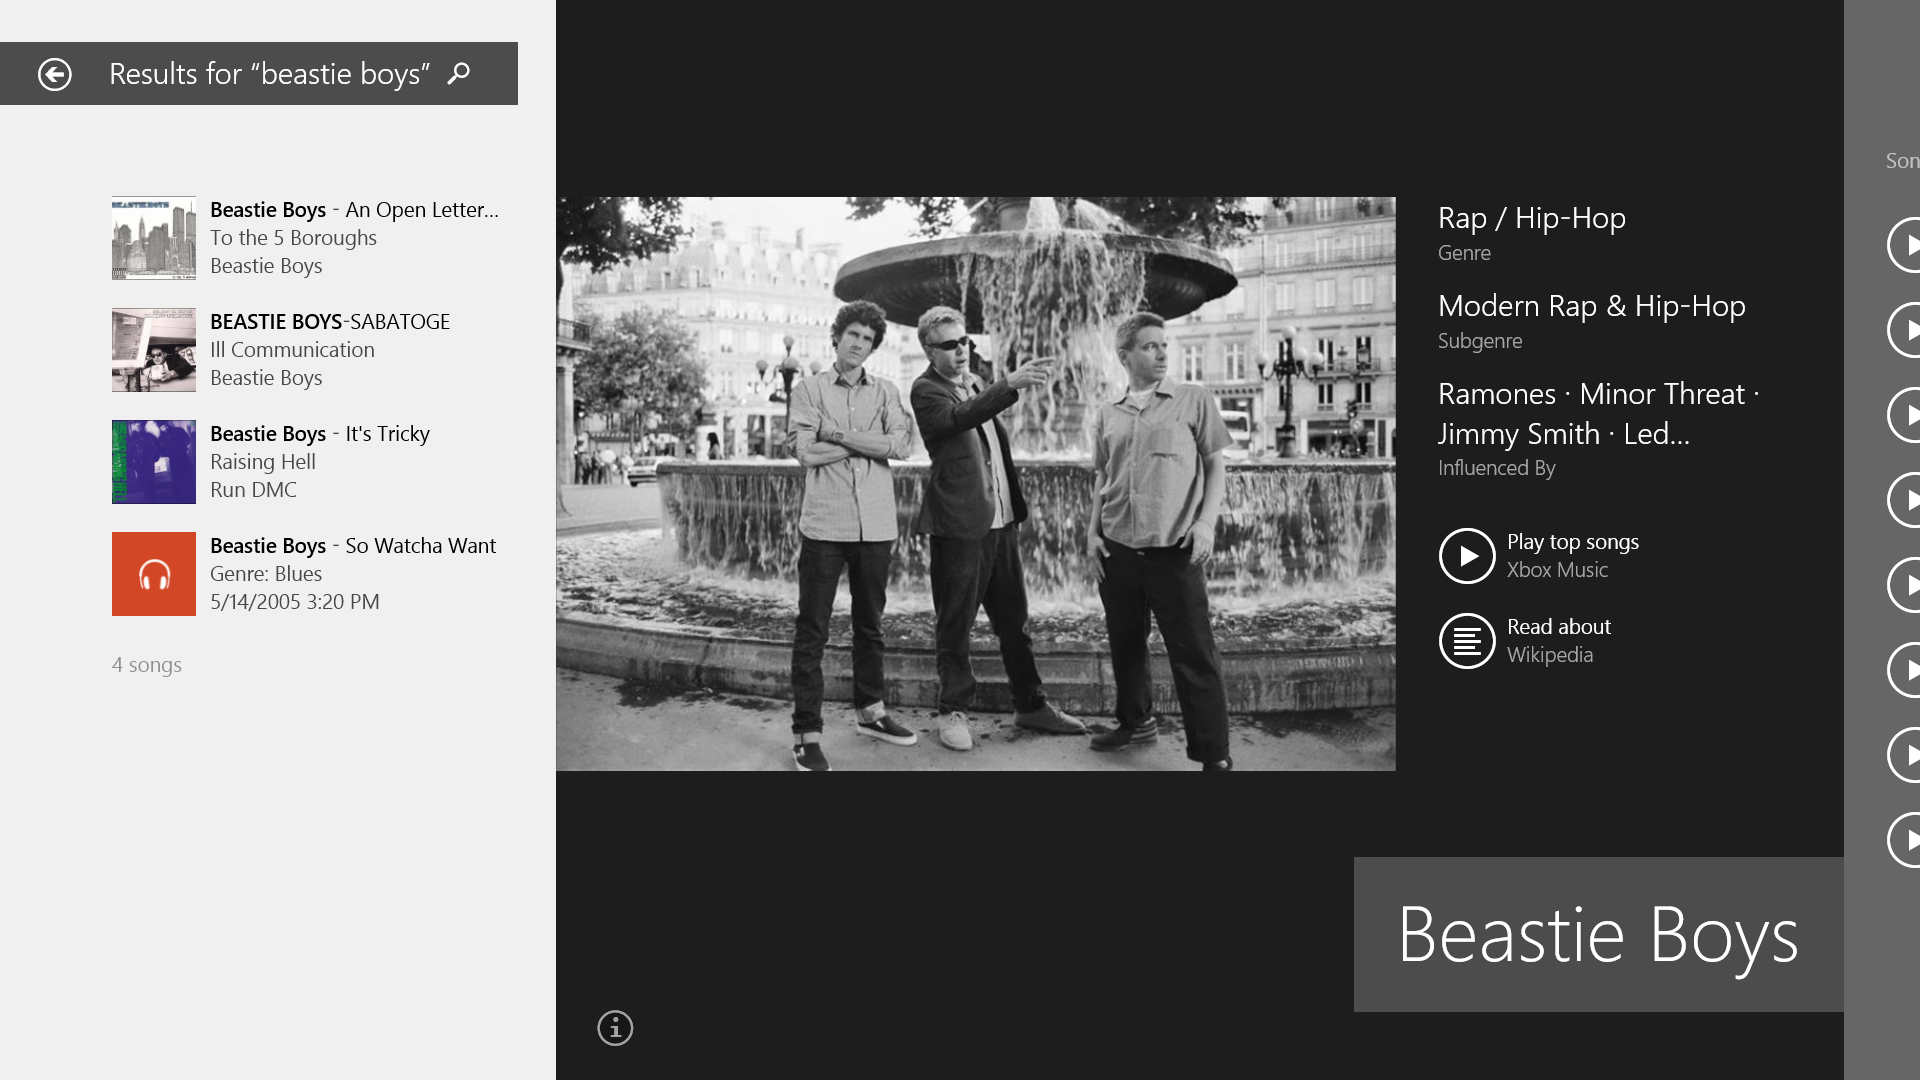1920x1080 pixels.
Task: Click the Raising Hell album art thumbnail
Action: pos(153,462)
